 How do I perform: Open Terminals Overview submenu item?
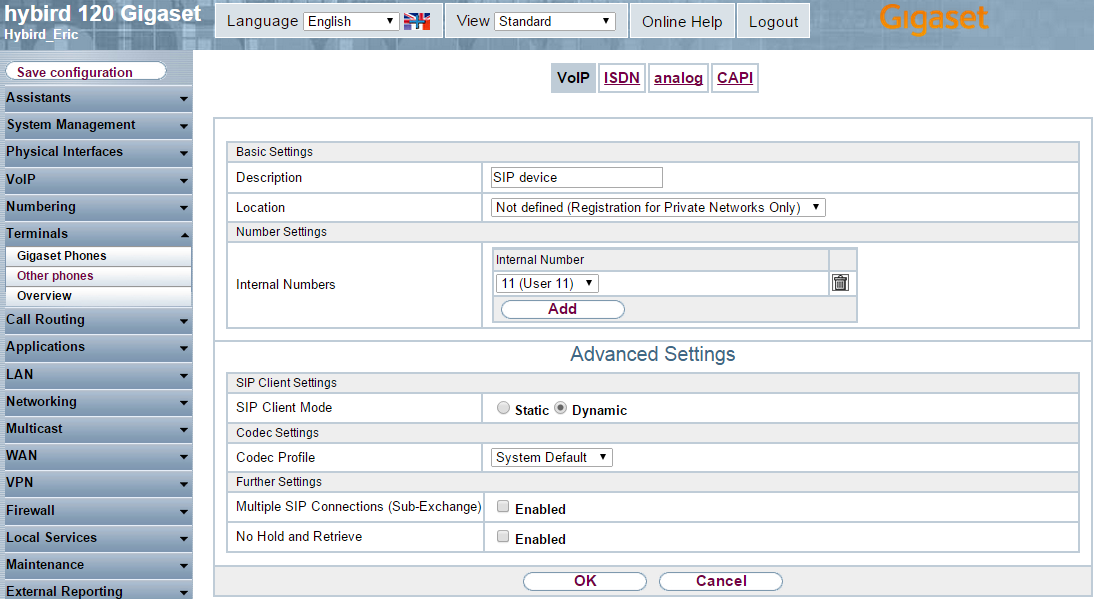98,296
